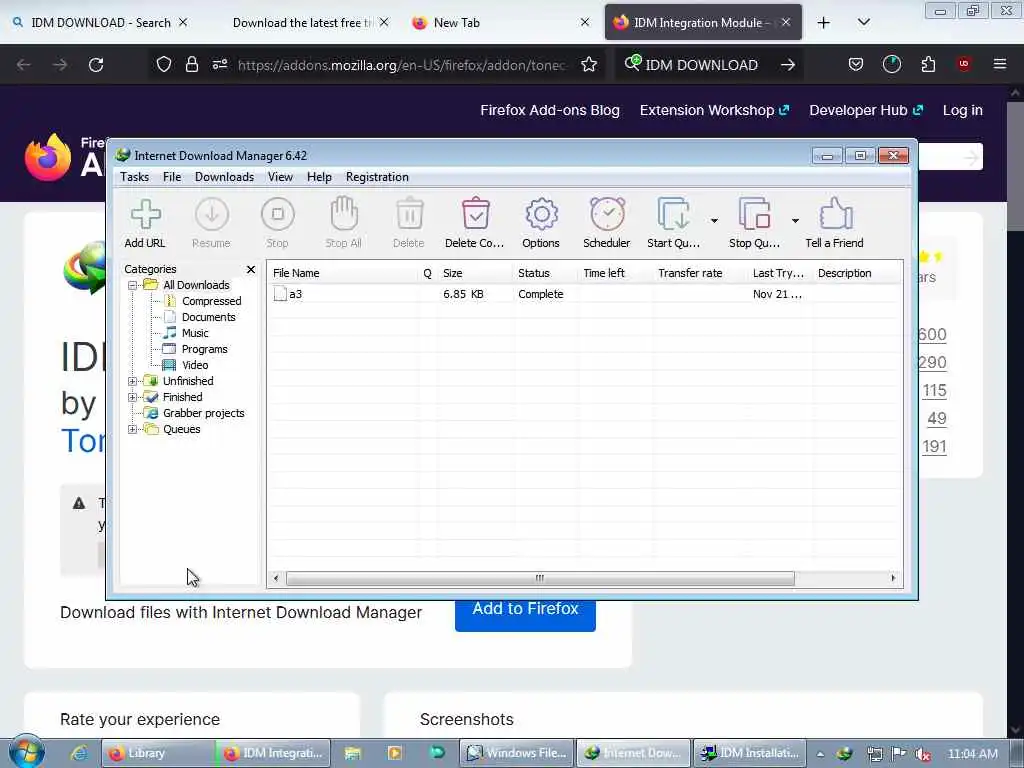
Task: Select the Programs category
Action: click(204, 349)
